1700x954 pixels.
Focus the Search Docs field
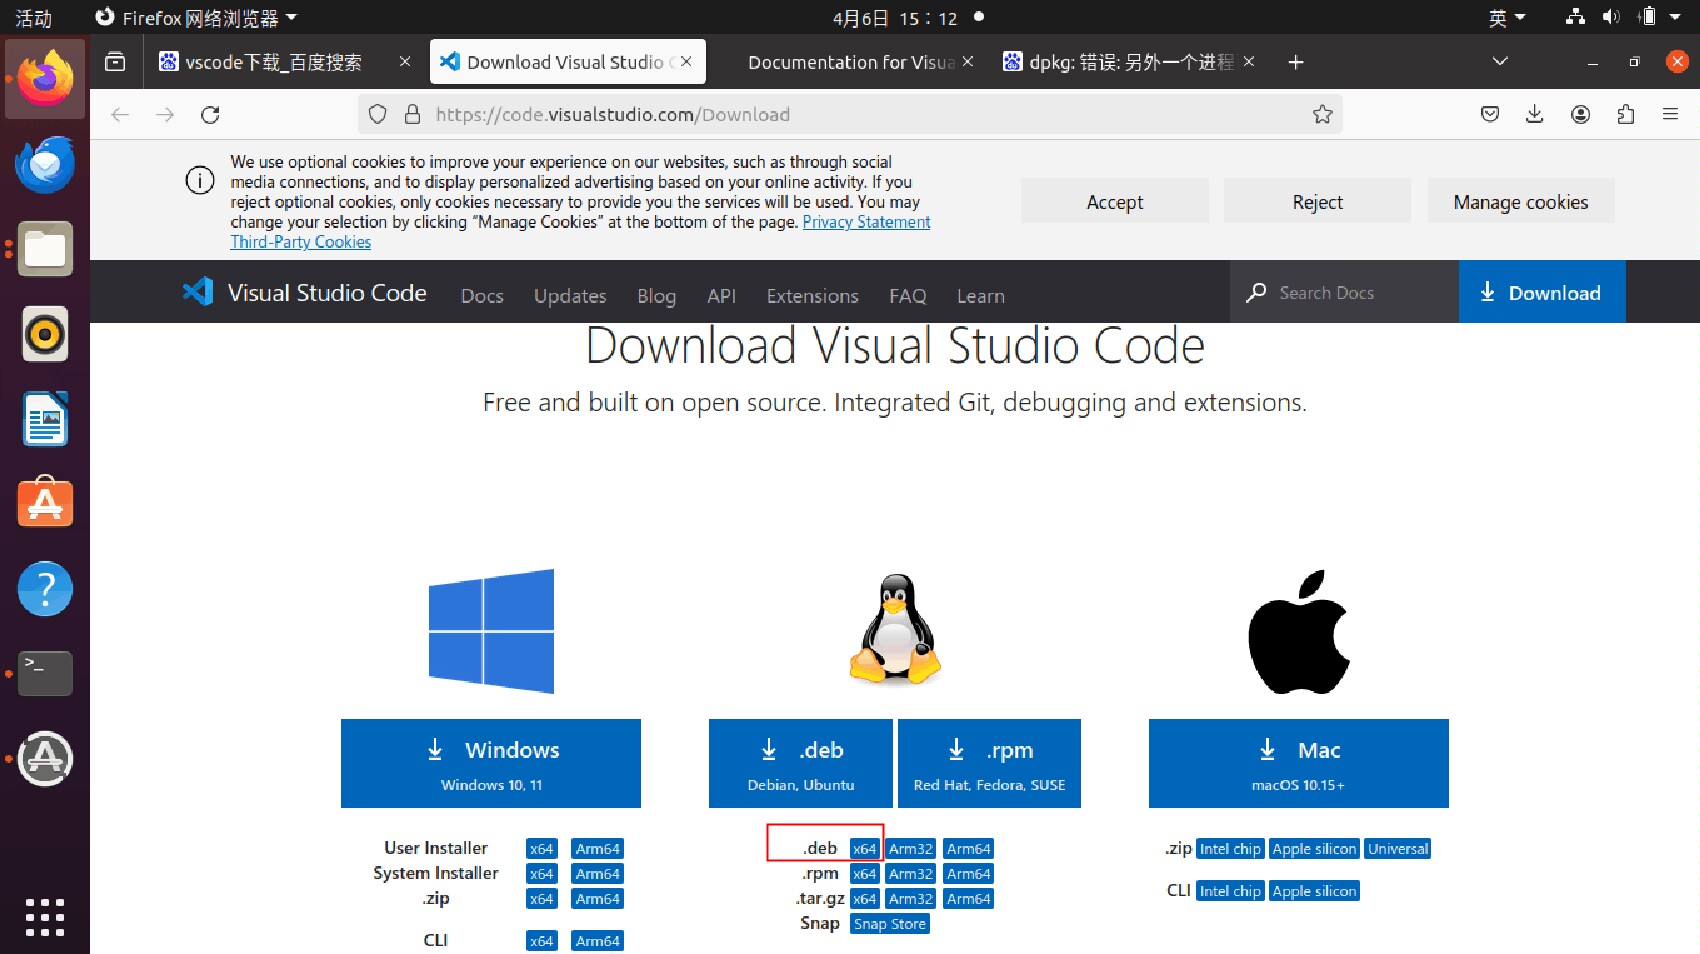1344,292
